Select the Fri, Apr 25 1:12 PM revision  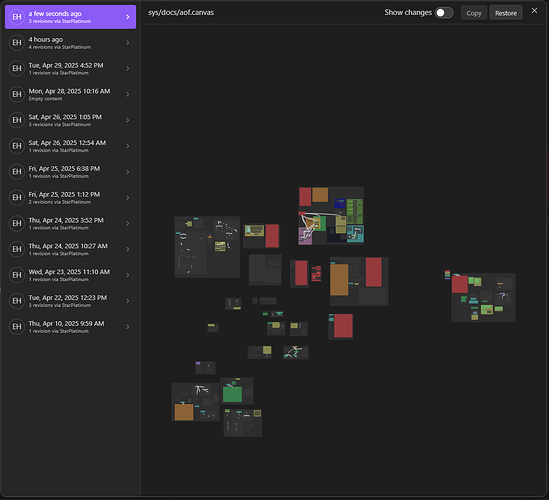[70, 198]
